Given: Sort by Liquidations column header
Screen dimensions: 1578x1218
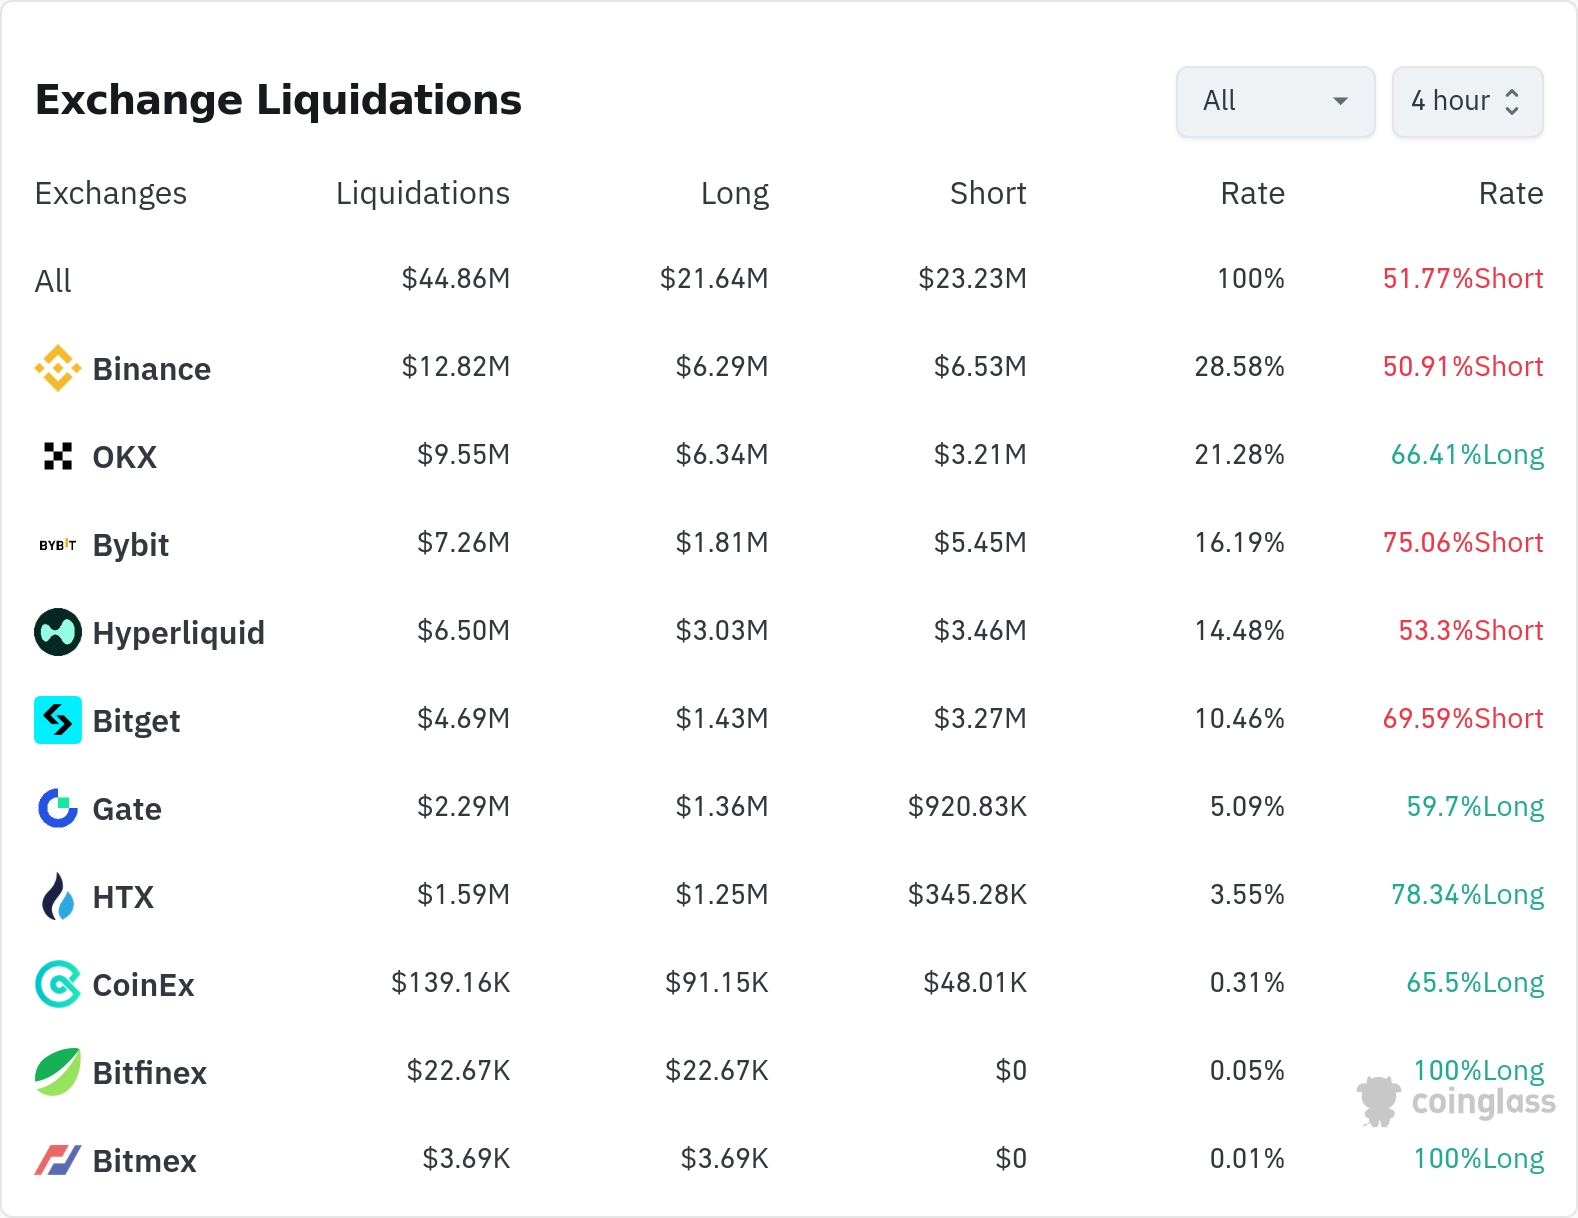Looking at the screenshot, I should tap(422, 193).
